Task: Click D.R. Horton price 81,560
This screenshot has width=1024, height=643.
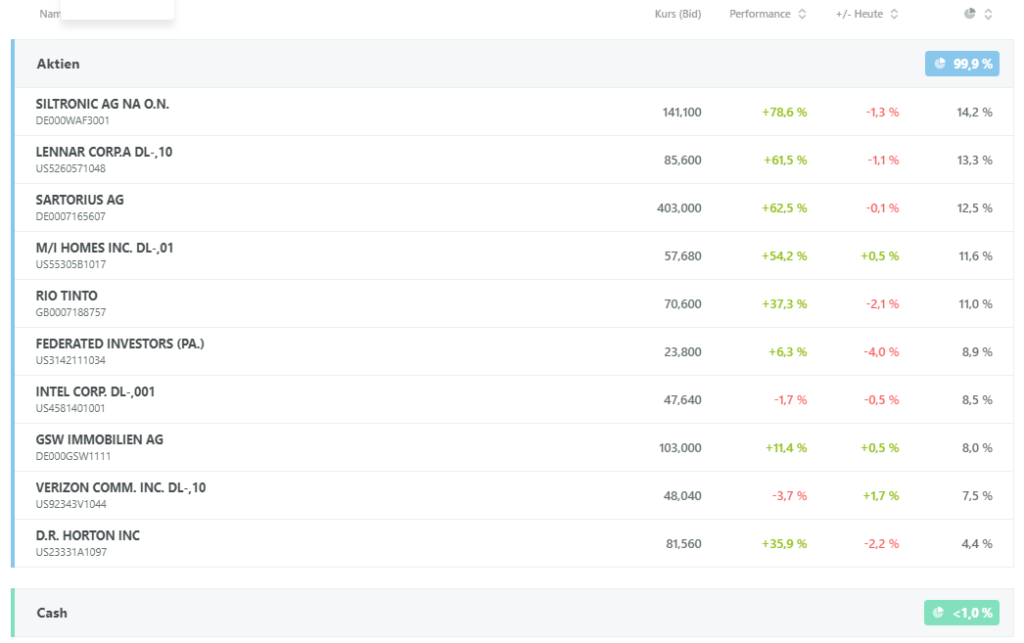Action: pyautogui.click(x=683, y=544)
